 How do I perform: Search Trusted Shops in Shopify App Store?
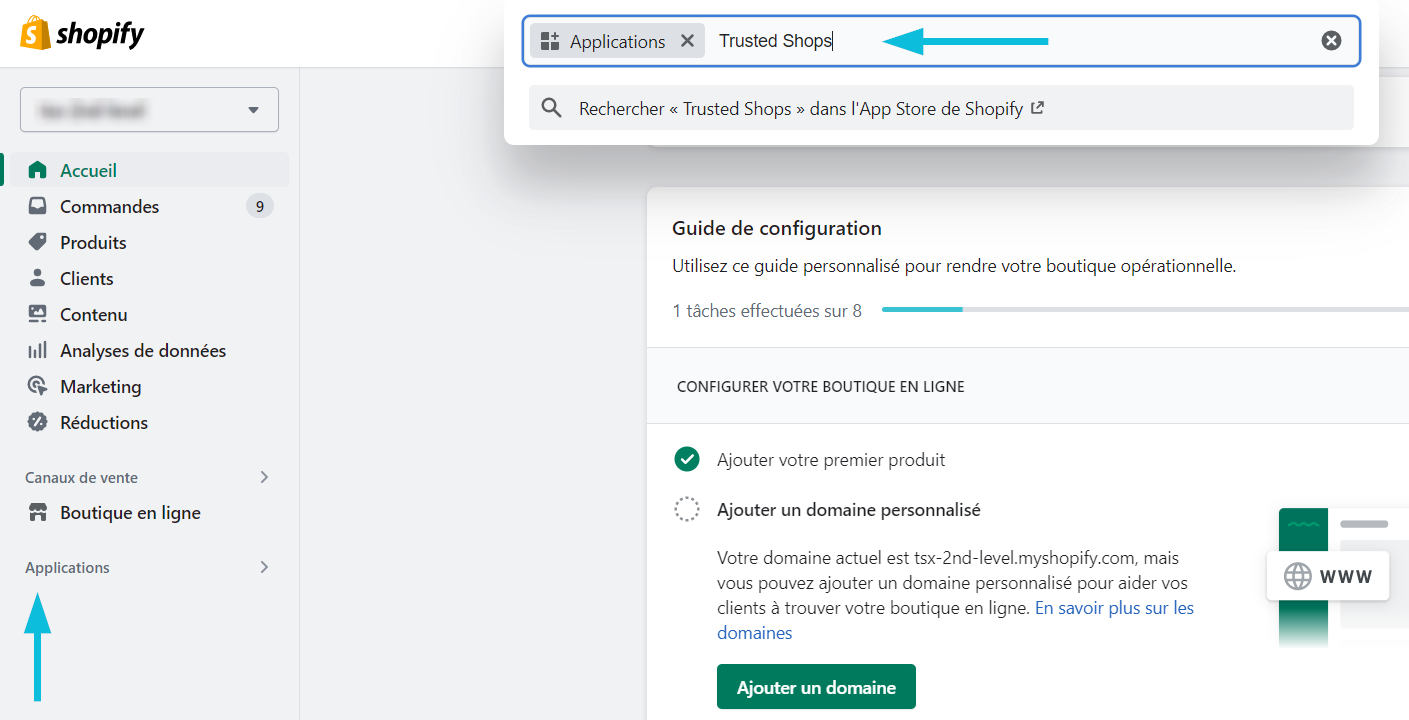(941, 108)
